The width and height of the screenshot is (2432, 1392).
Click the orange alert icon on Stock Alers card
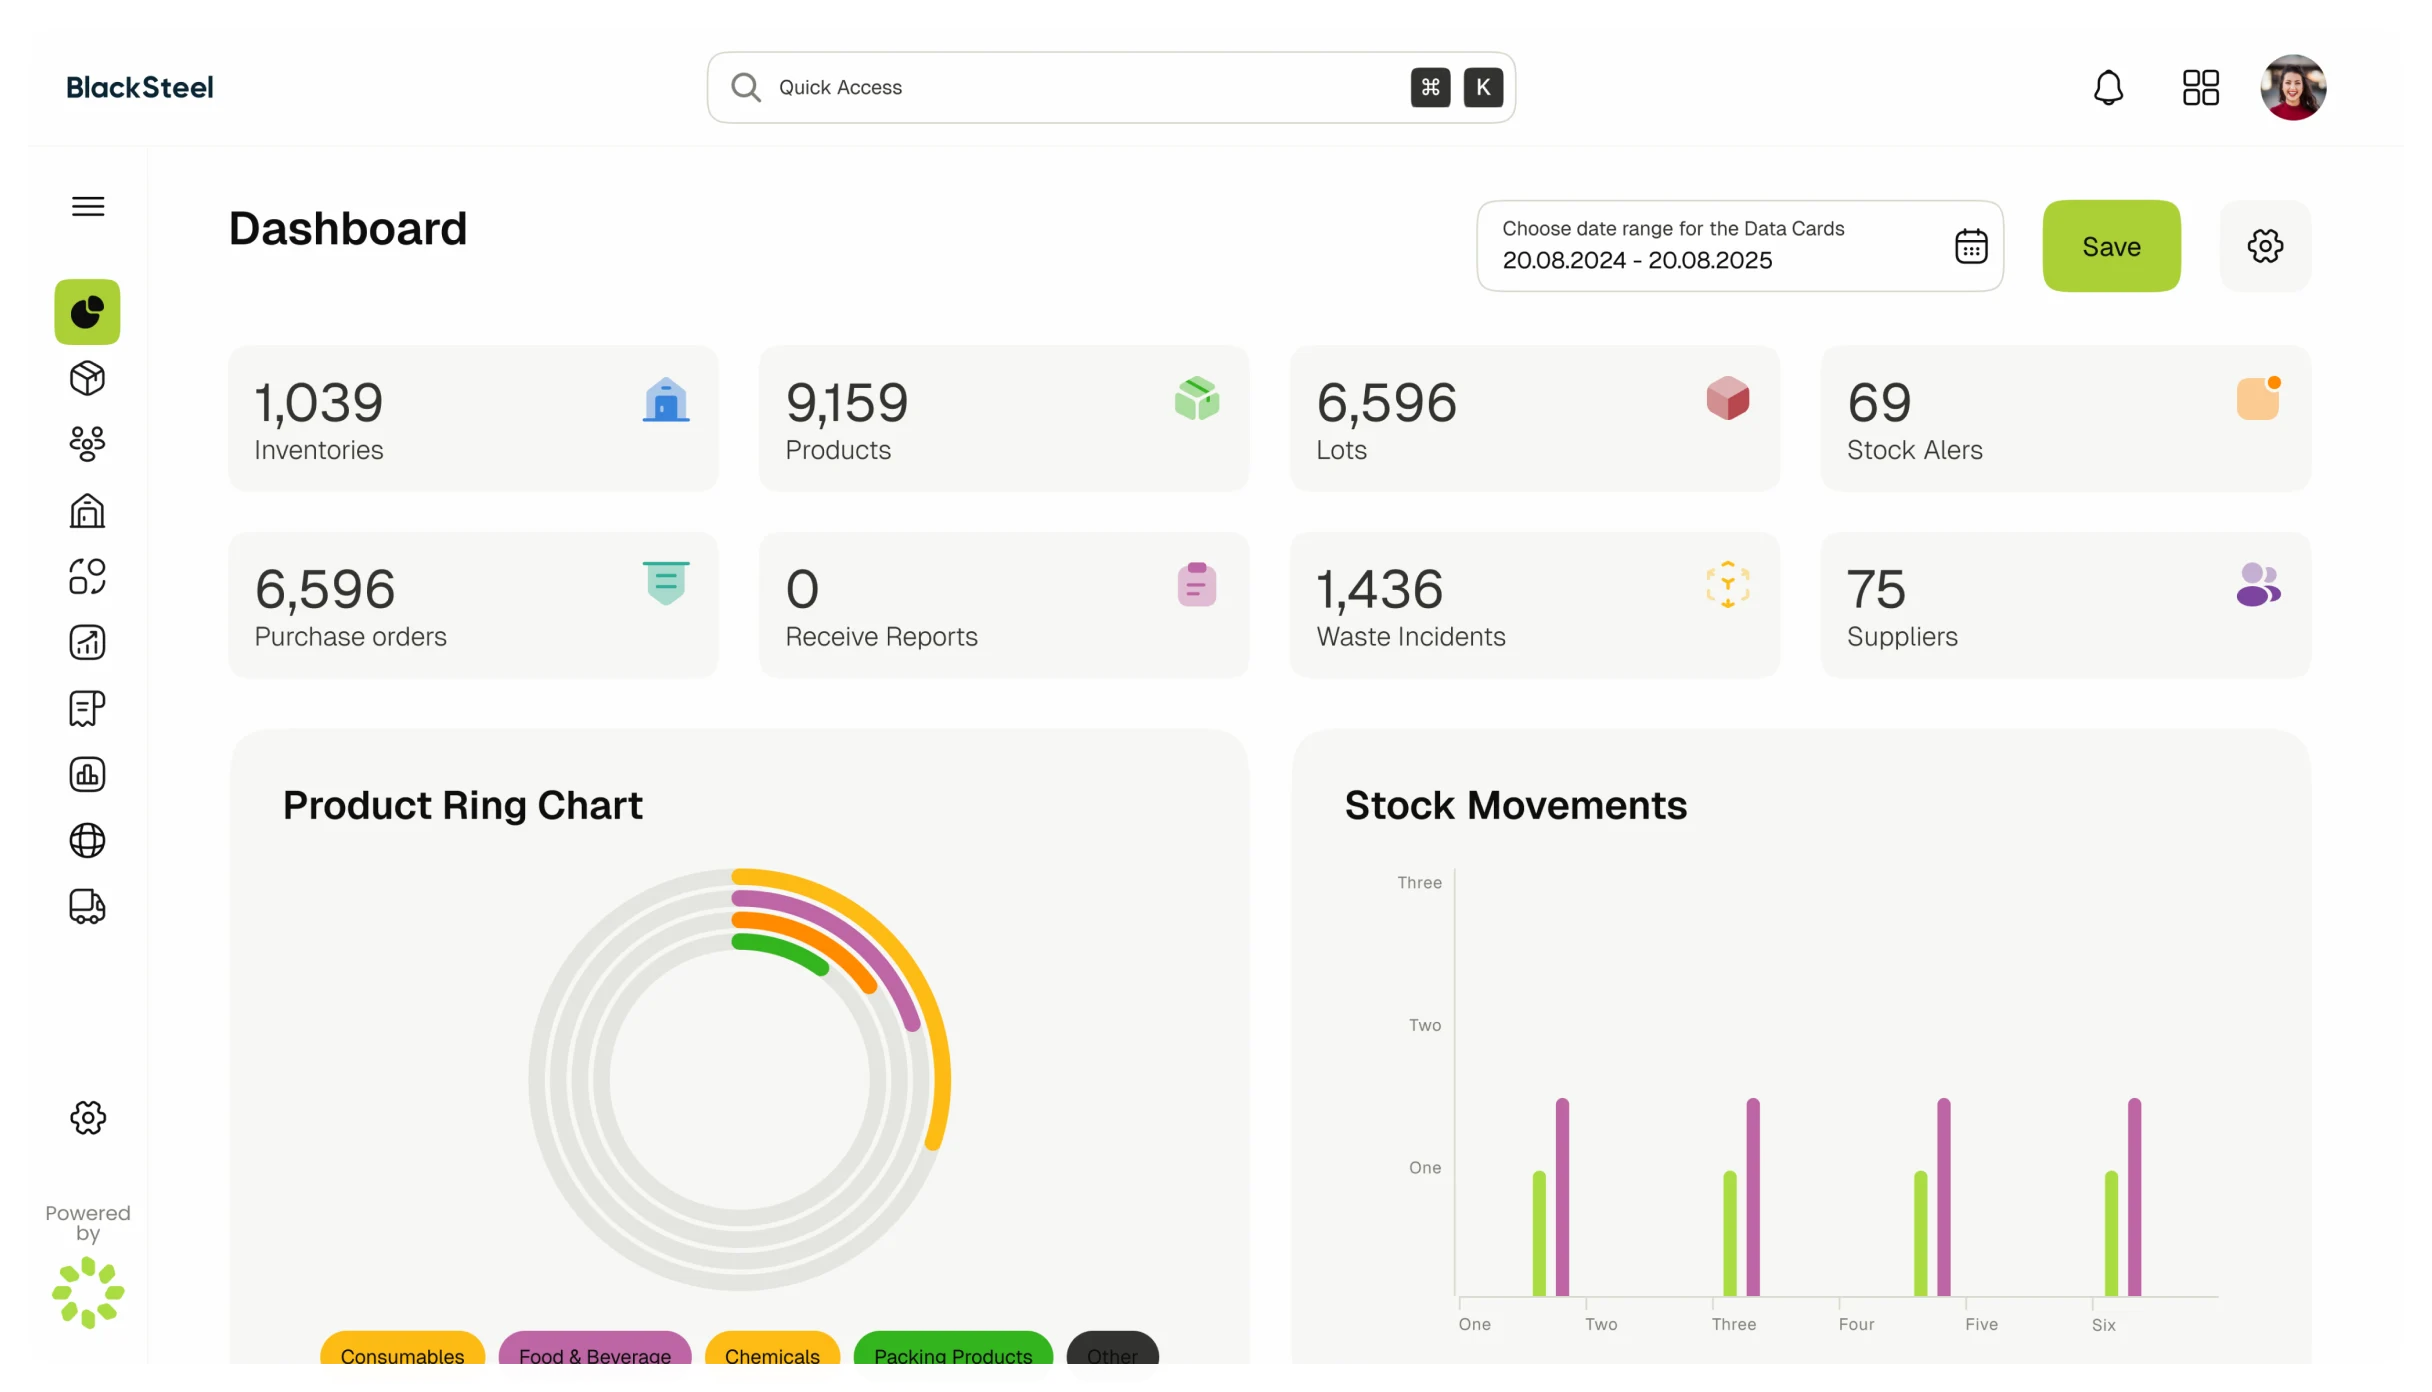coord(2259,398)
